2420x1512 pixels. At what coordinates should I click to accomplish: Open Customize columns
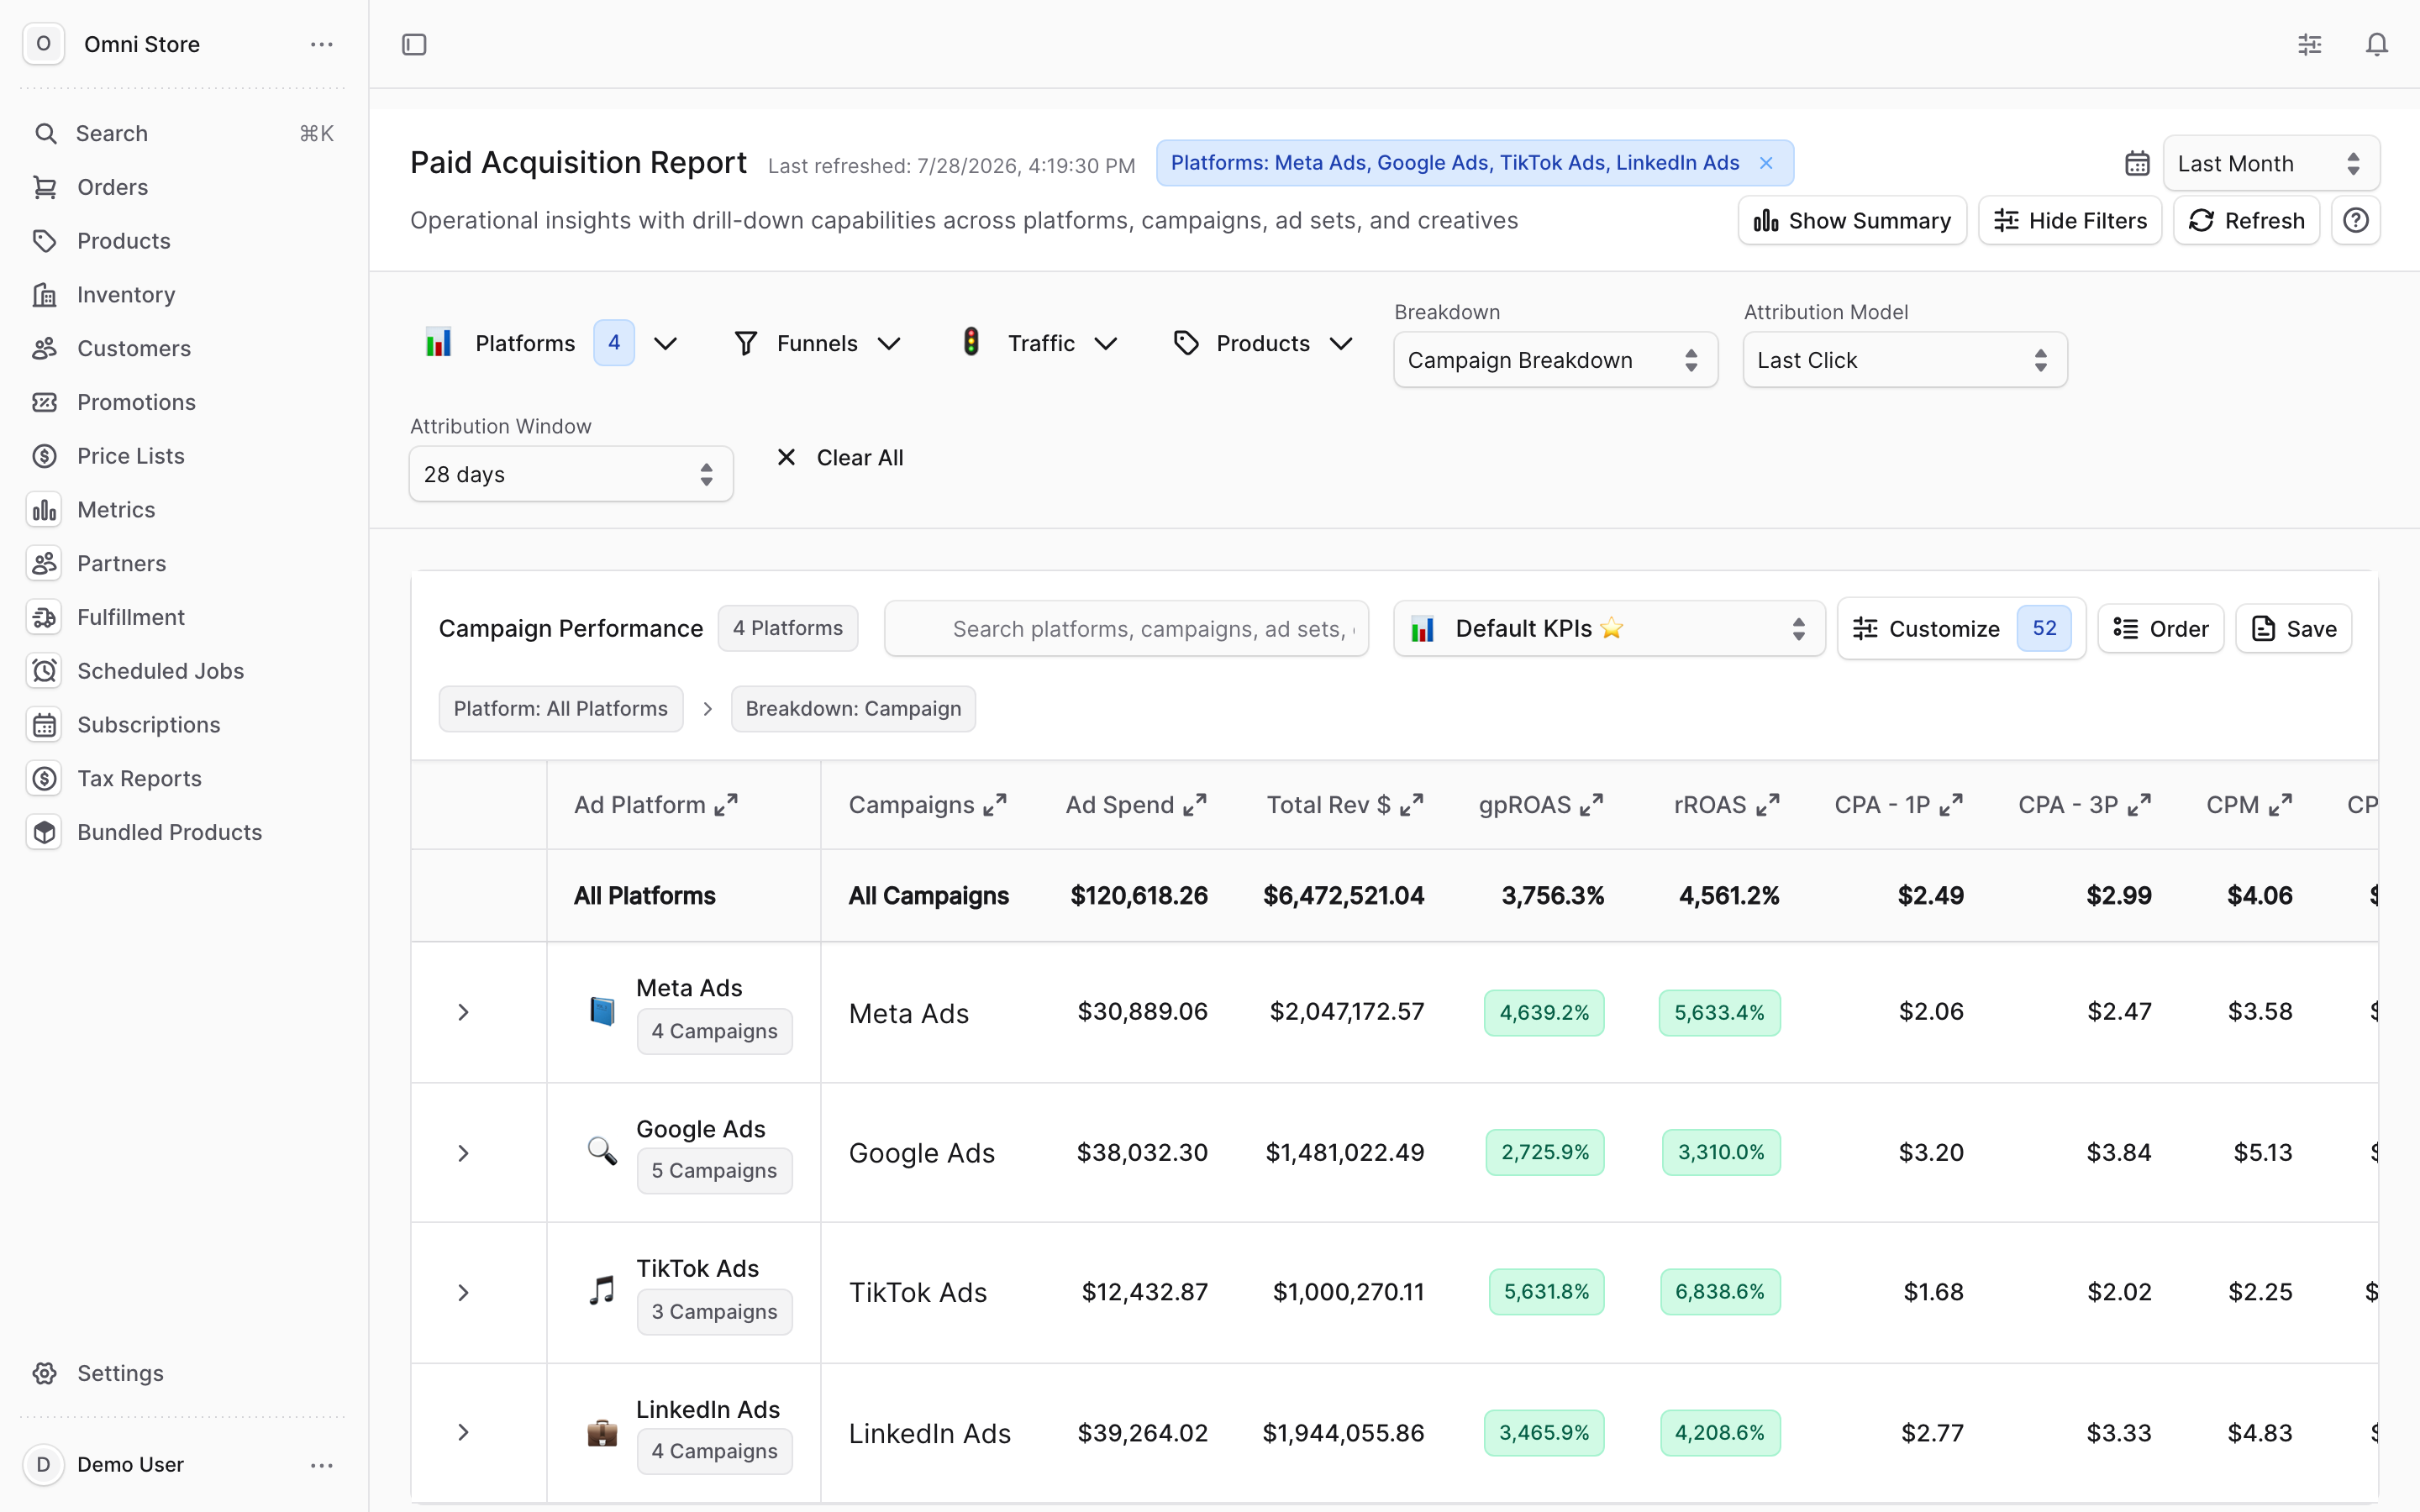[x=1960, y=628]
